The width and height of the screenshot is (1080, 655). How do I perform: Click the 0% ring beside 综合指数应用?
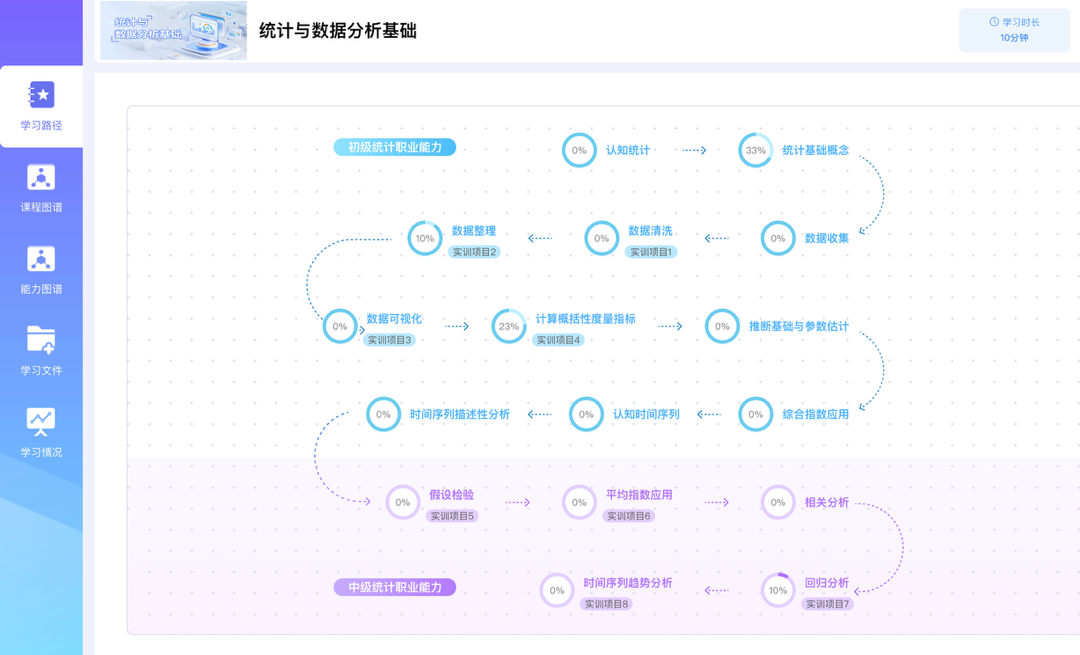tap(756, 415)
